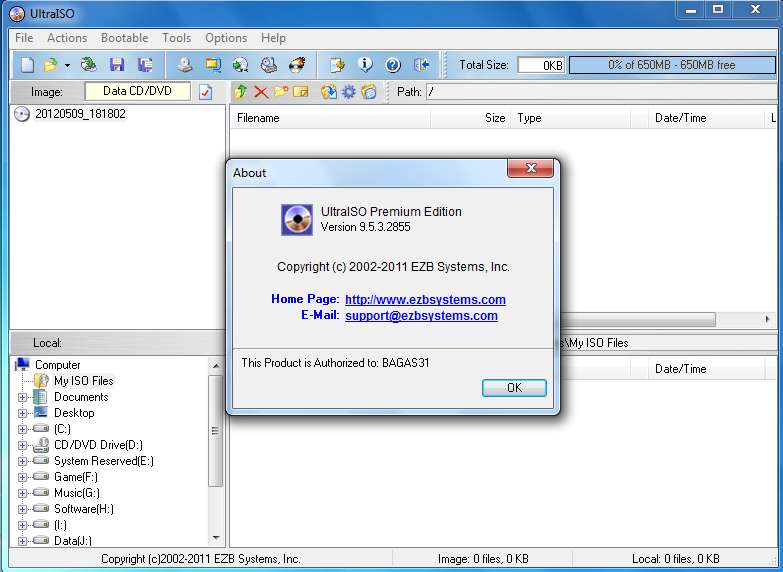Click the red X delete icon
Screen dimensions: 783x572
click(x=261, y=92)
